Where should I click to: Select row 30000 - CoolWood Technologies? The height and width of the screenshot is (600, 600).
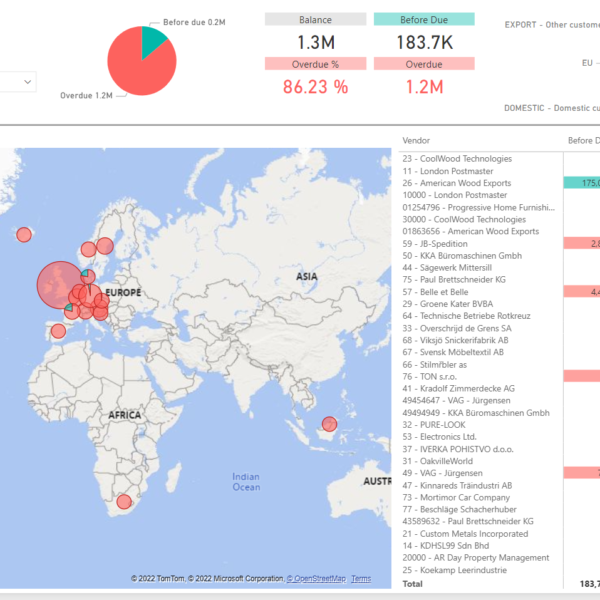coord(464,219)
